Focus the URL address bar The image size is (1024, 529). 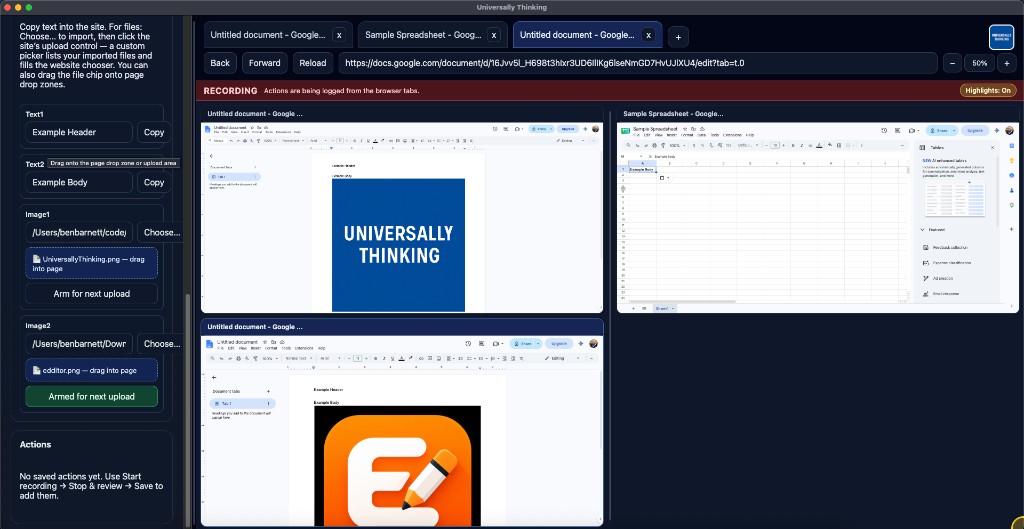click(637, 63)
